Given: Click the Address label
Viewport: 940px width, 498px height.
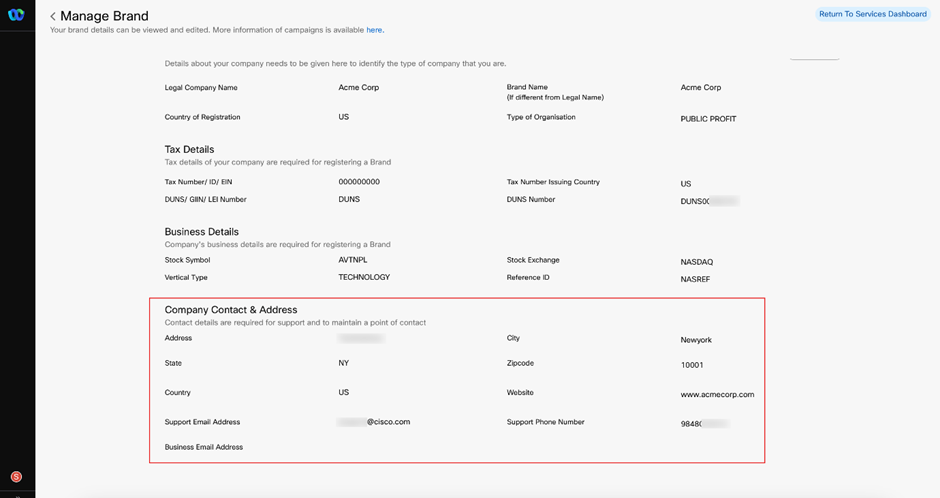Looking at the screenshot, I should pos(178,338).
